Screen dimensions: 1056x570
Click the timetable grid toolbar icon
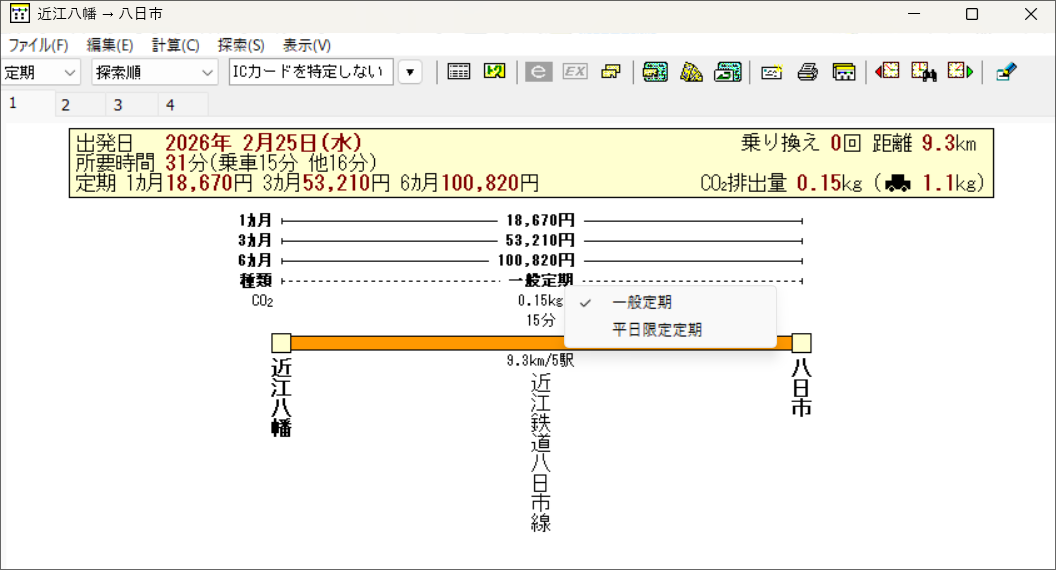tap(459, 71)
